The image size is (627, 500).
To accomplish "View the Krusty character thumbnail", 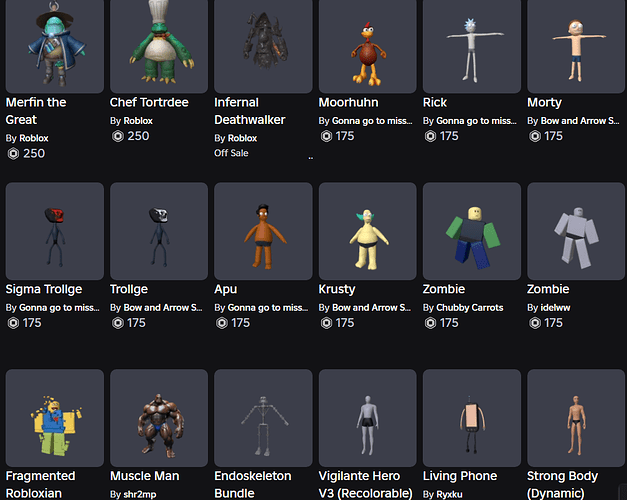I will 367,231.
